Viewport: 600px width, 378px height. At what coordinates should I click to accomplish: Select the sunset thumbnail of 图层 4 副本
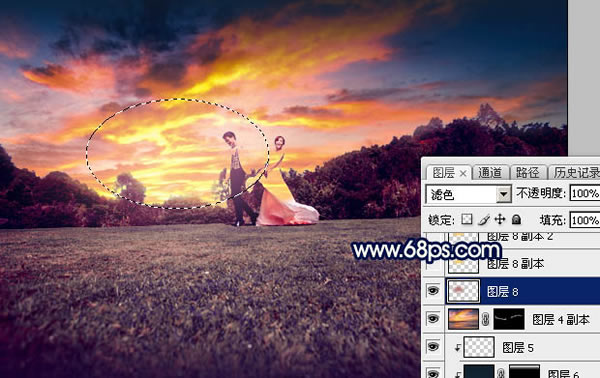point(463,319)
